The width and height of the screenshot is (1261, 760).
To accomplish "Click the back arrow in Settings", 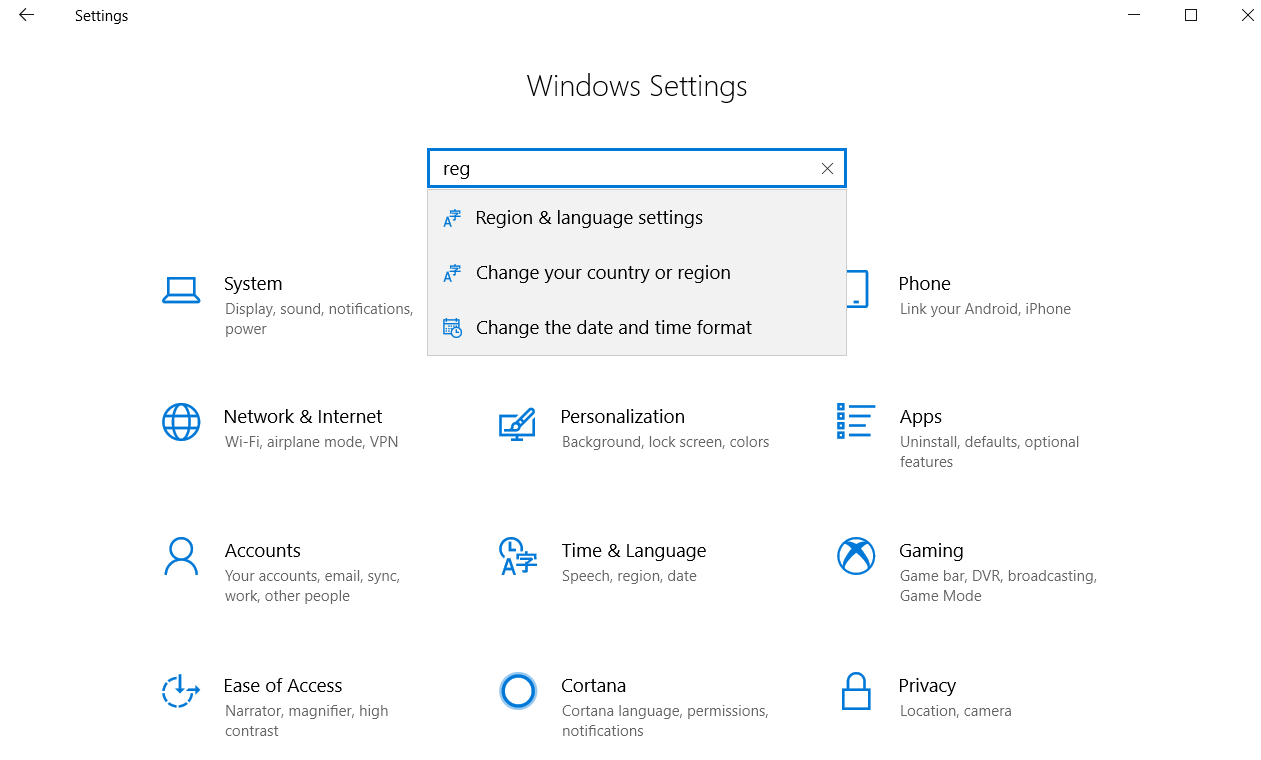I will 26,15.
